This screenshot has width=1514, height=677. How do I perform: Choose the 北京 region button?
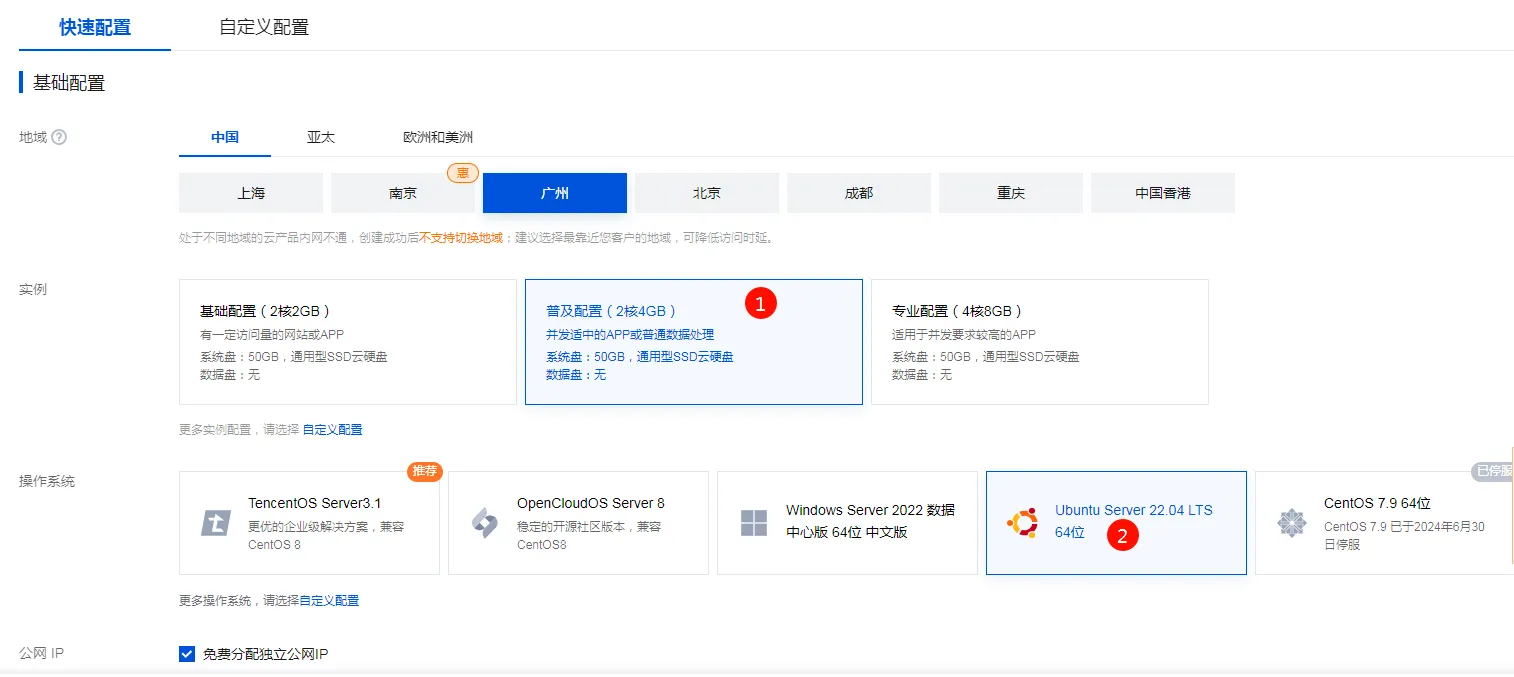[x=707, y=193]
